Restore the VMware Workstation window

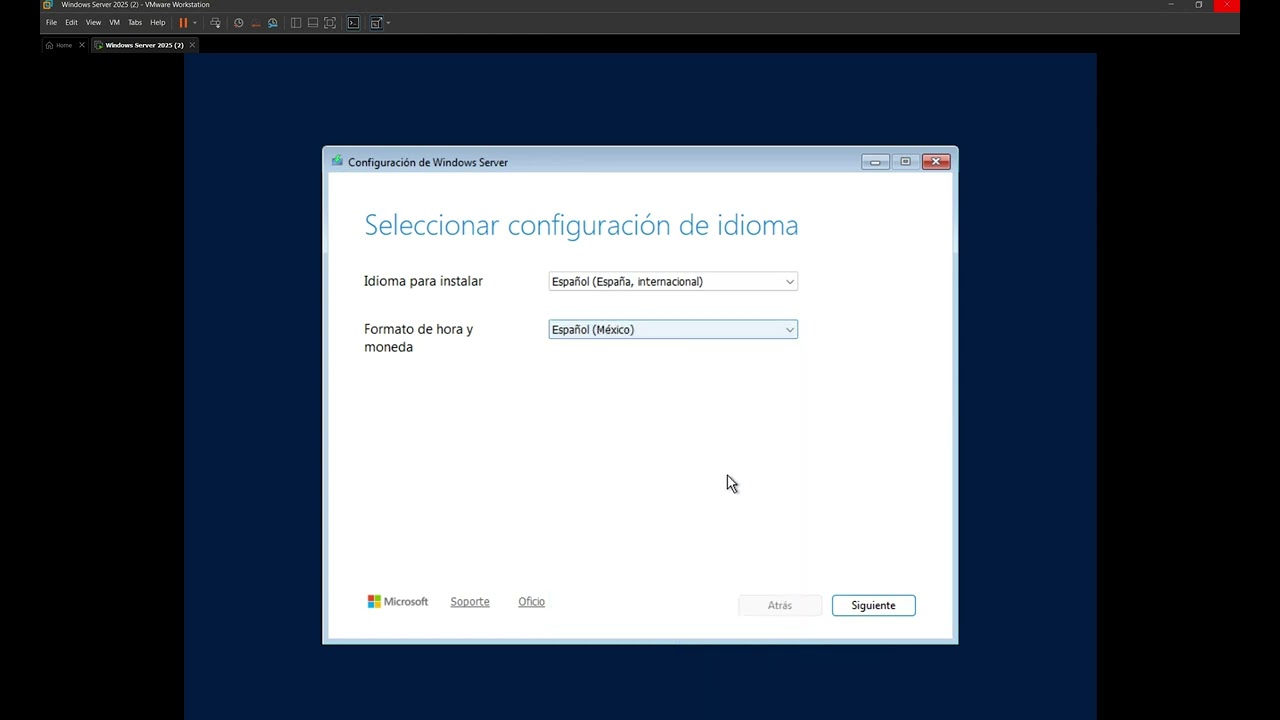1199,5
